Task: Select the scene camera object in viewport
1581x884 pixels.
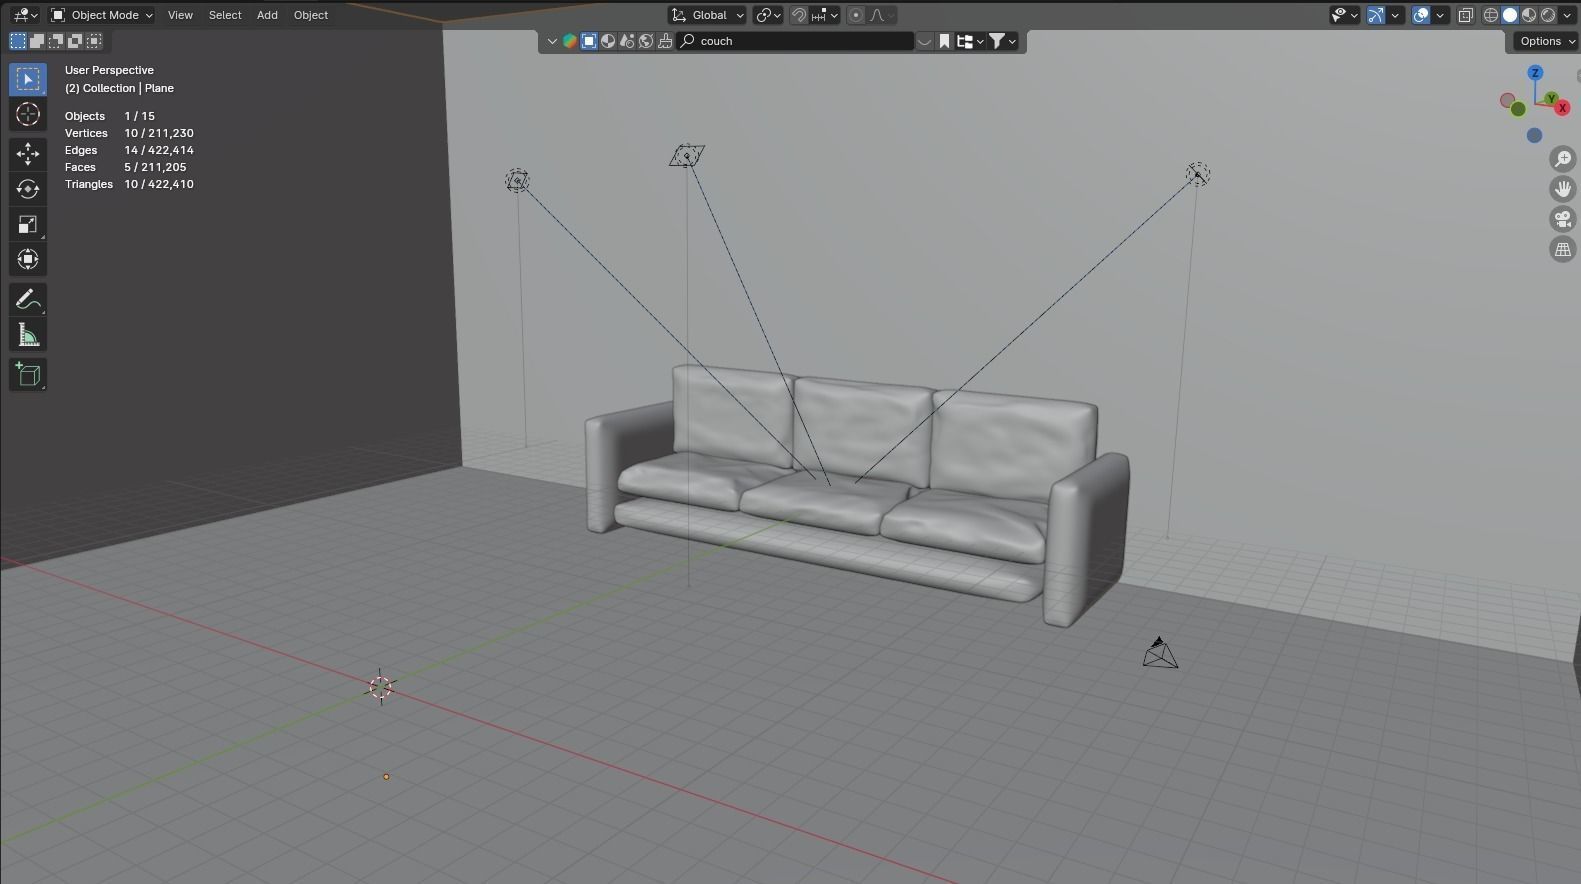Action: (x=1160, y=653)
